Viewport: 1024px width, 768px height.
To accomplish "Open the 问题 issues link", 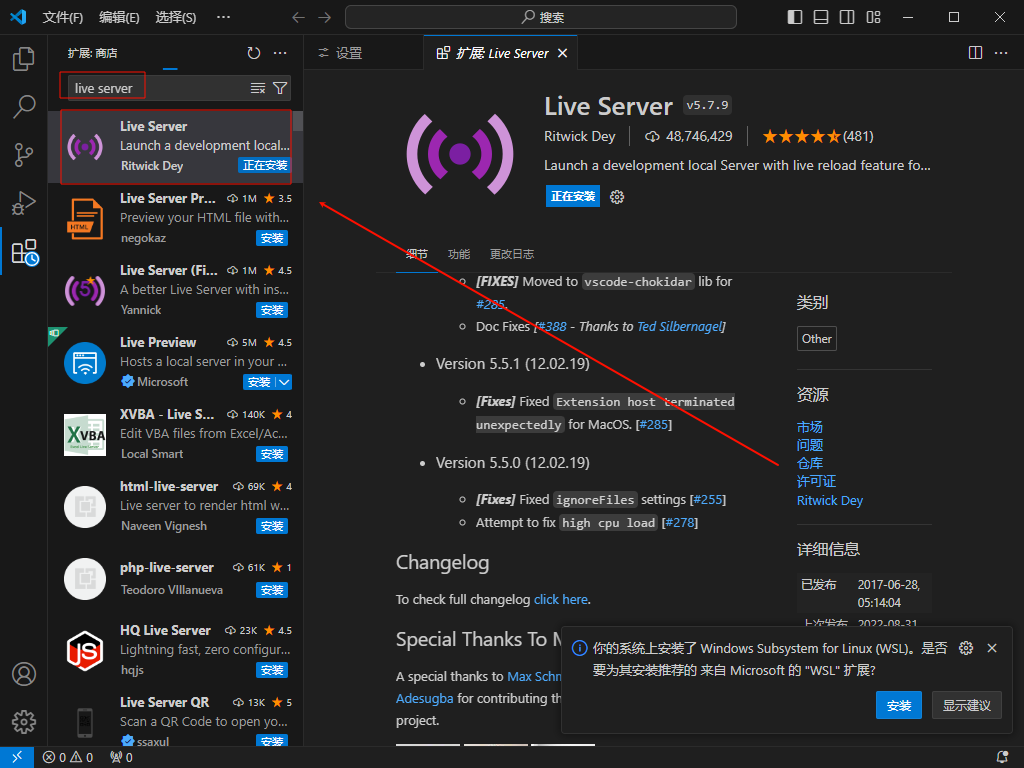I will click(810, 445).
